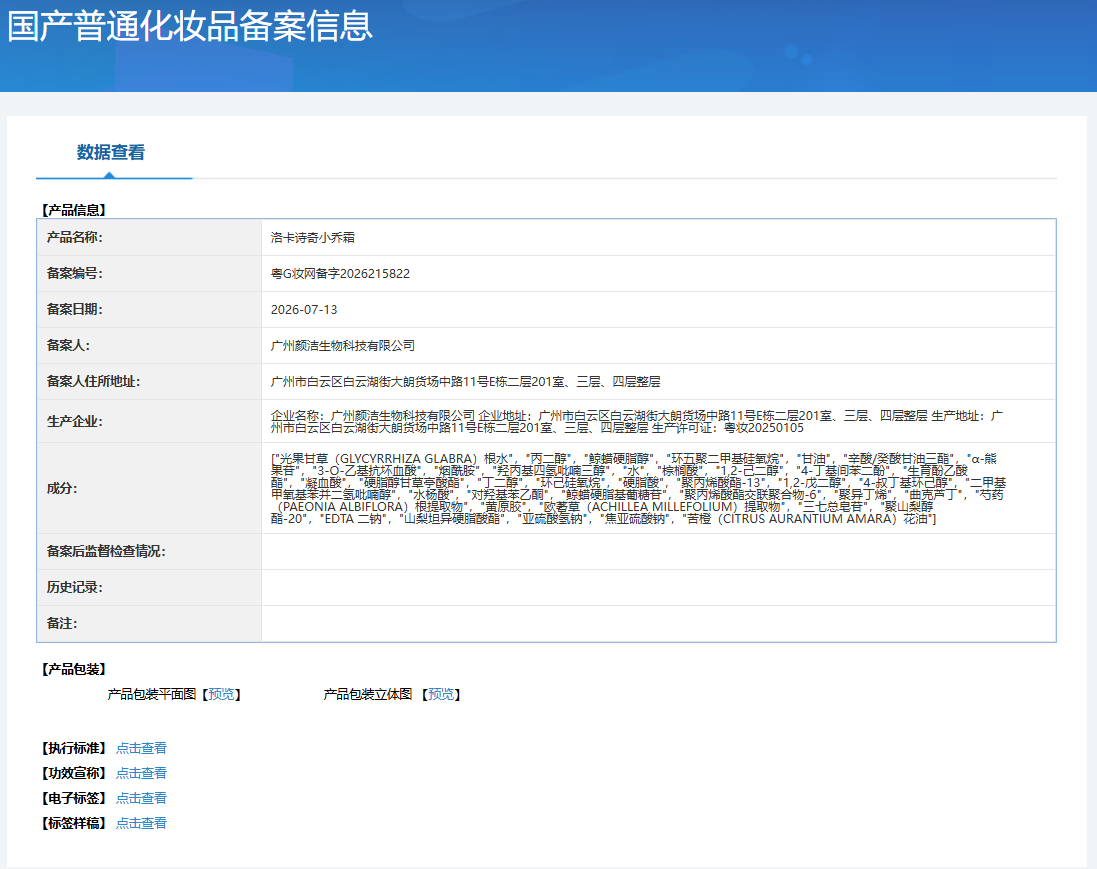Open 功效宣称 点击查看 link
This screenshot has height=869, width=1097.
[141, 773]
